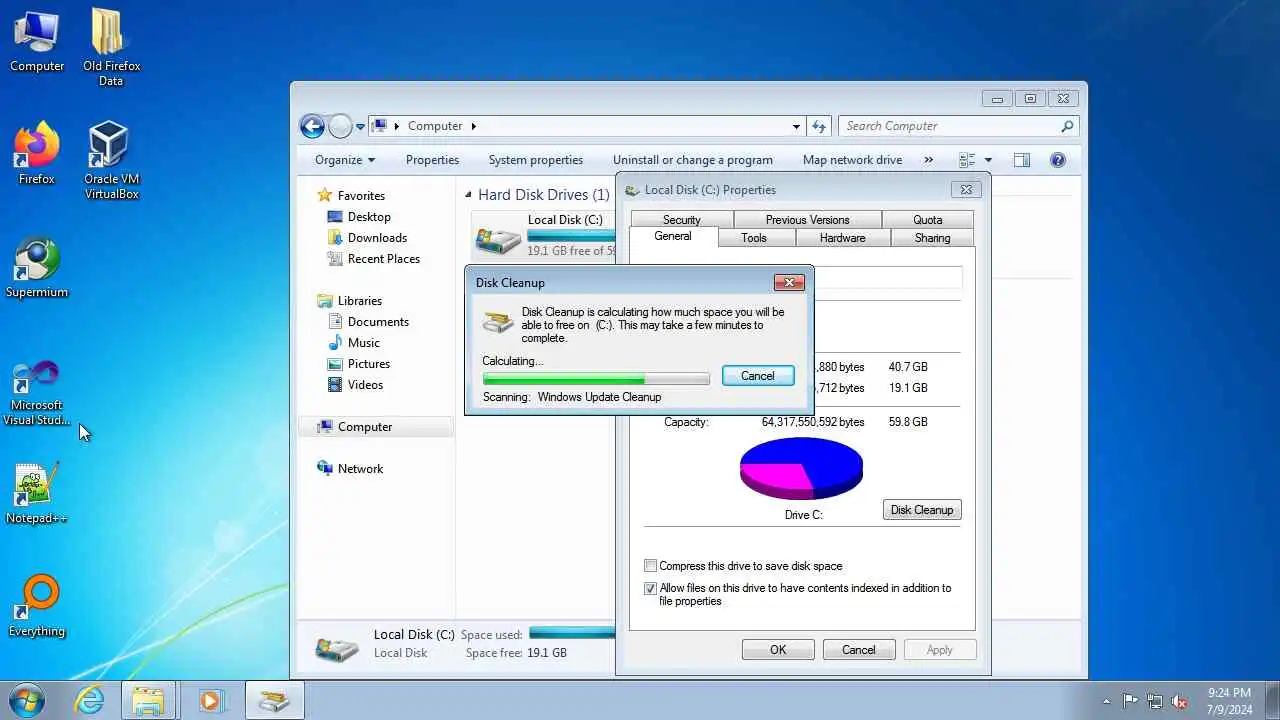Click the Search Computer input field
Screen dimensions: 1280x720
tap(951, 126)
